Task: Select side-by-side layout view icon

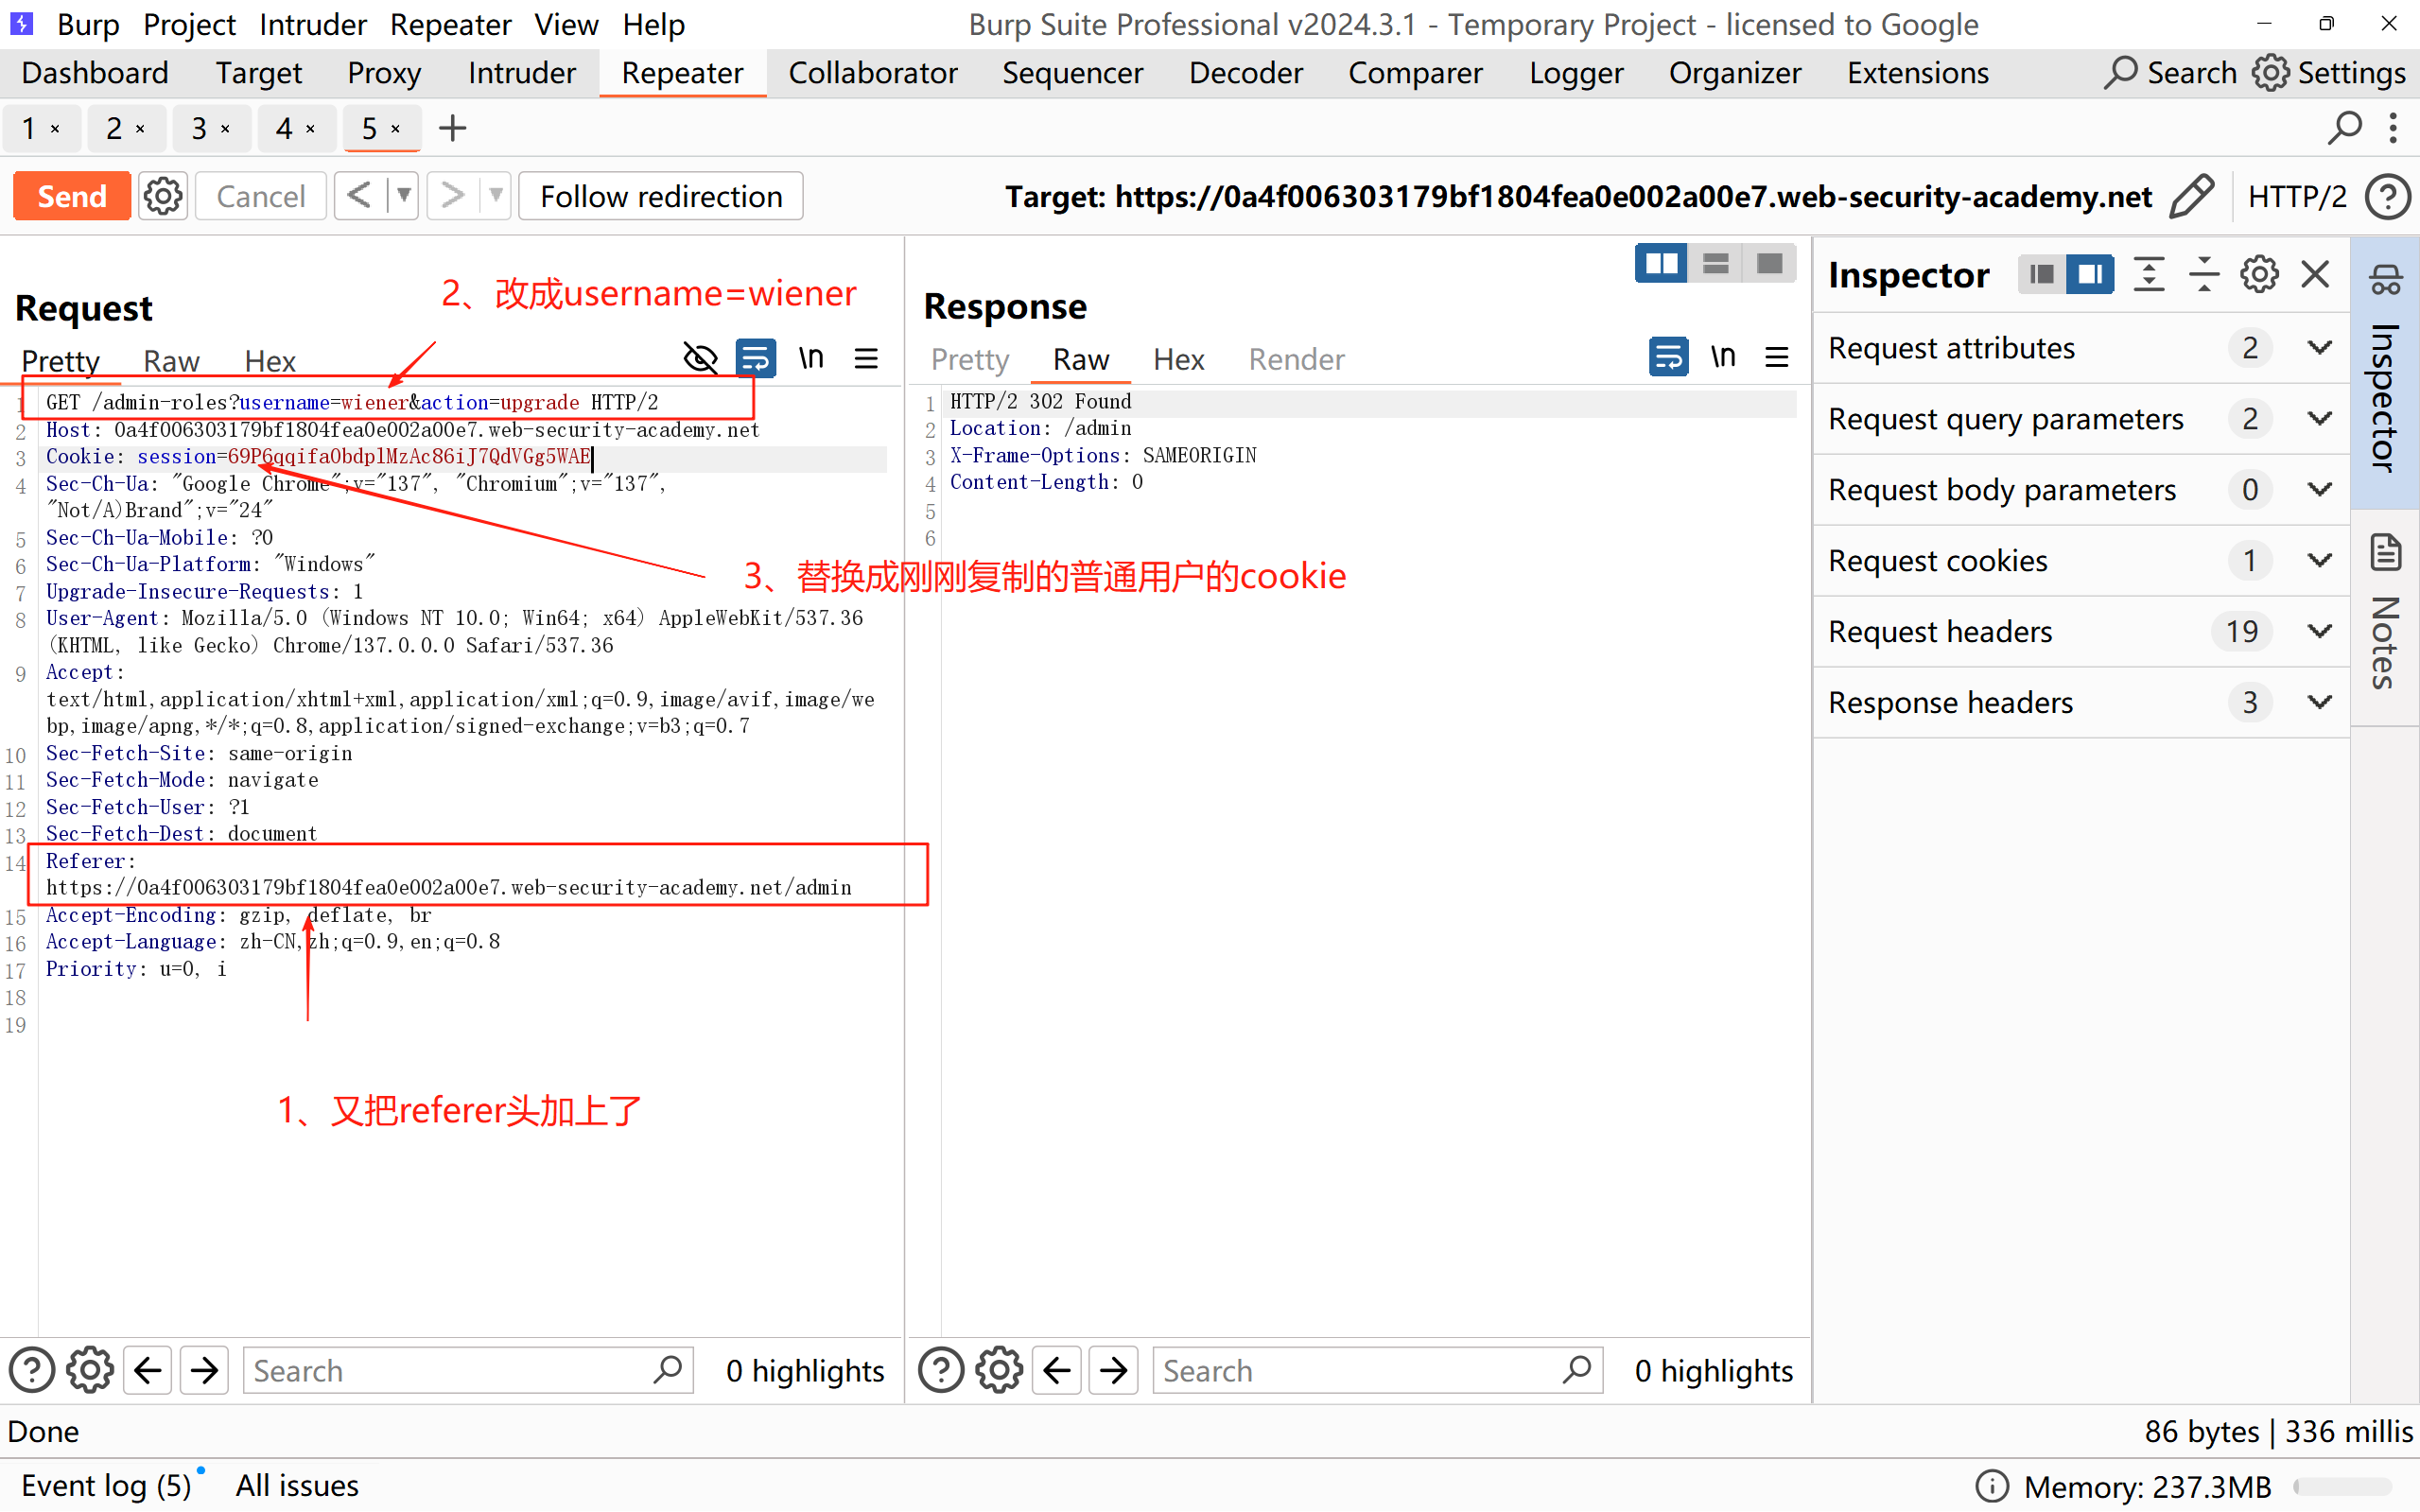Action: [1661, 264]
